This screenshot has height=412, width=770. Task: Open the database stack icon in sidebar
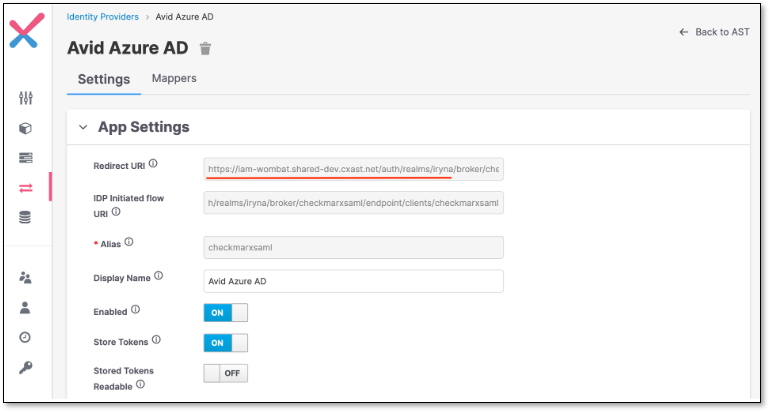pos(26,217)
